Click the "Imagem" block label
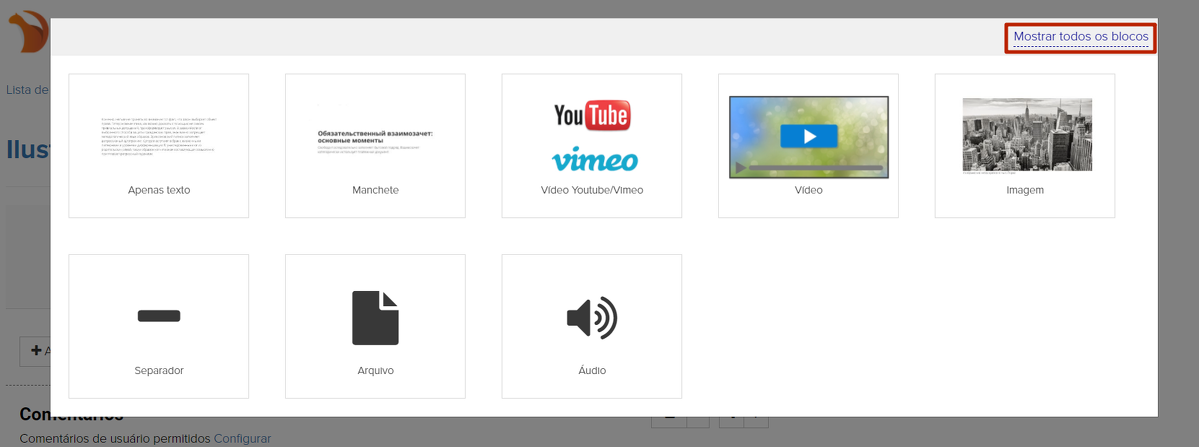This screenshot has width=1199, height=447. click(x=1024, y=190)
